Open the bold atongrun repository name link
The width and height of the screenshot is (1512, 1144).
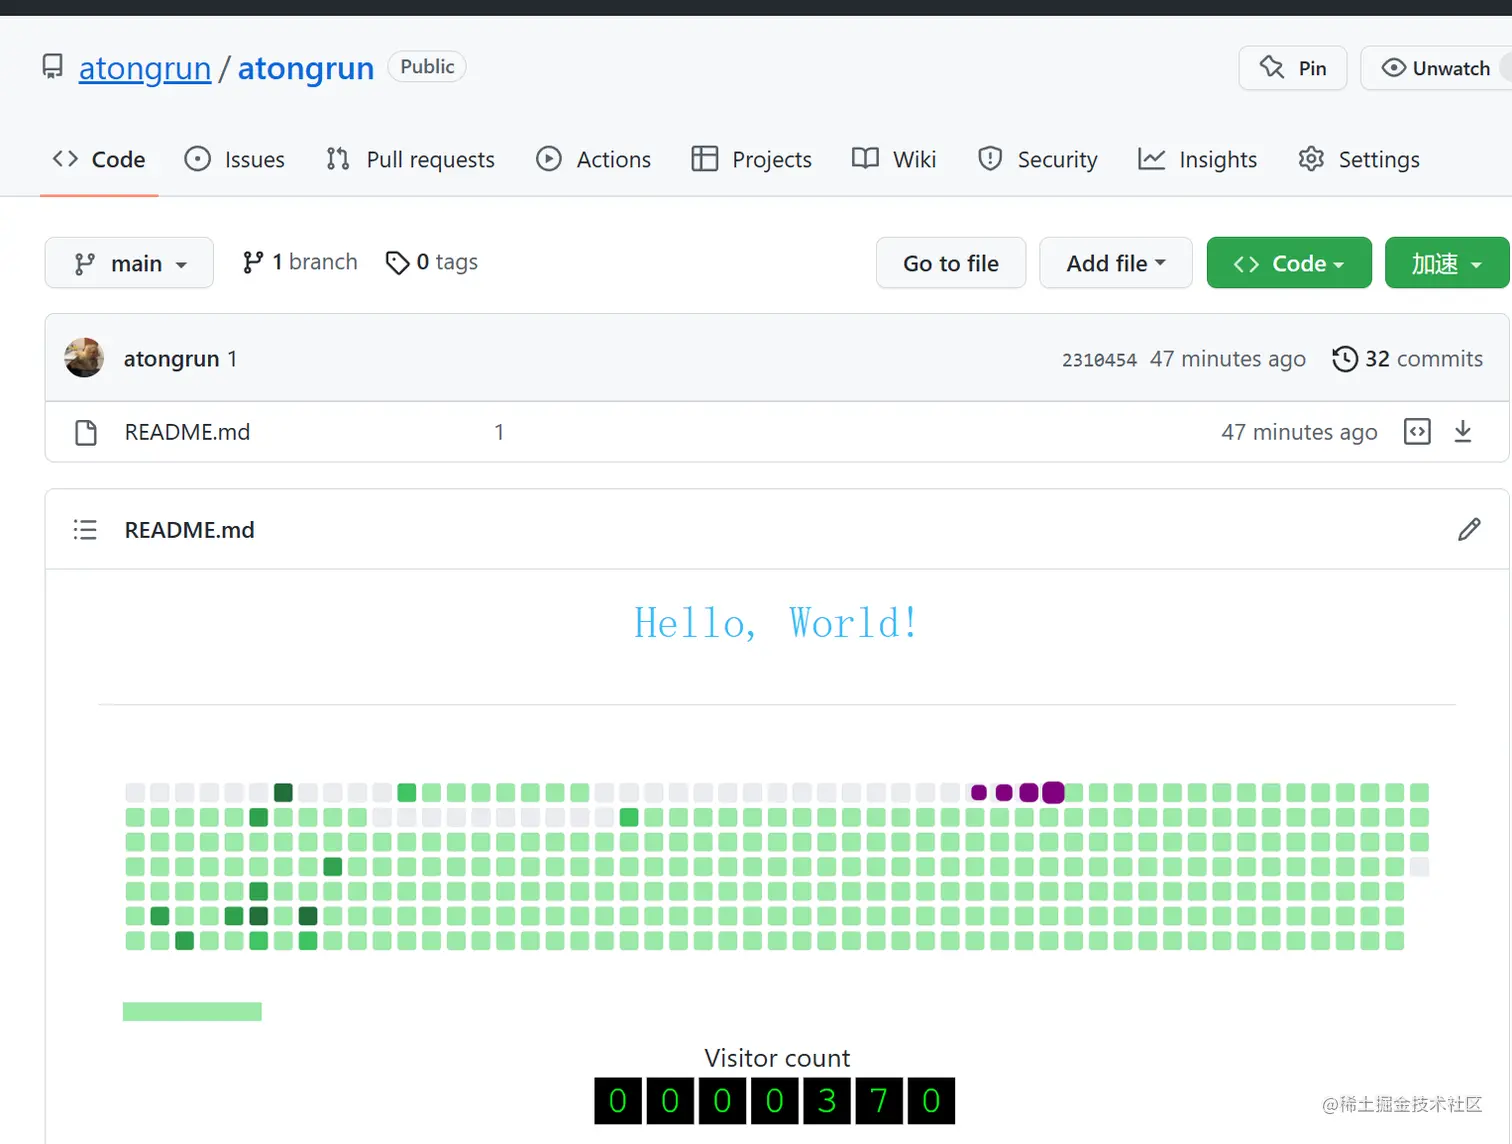pyautogui.click(x=306, y=68)
